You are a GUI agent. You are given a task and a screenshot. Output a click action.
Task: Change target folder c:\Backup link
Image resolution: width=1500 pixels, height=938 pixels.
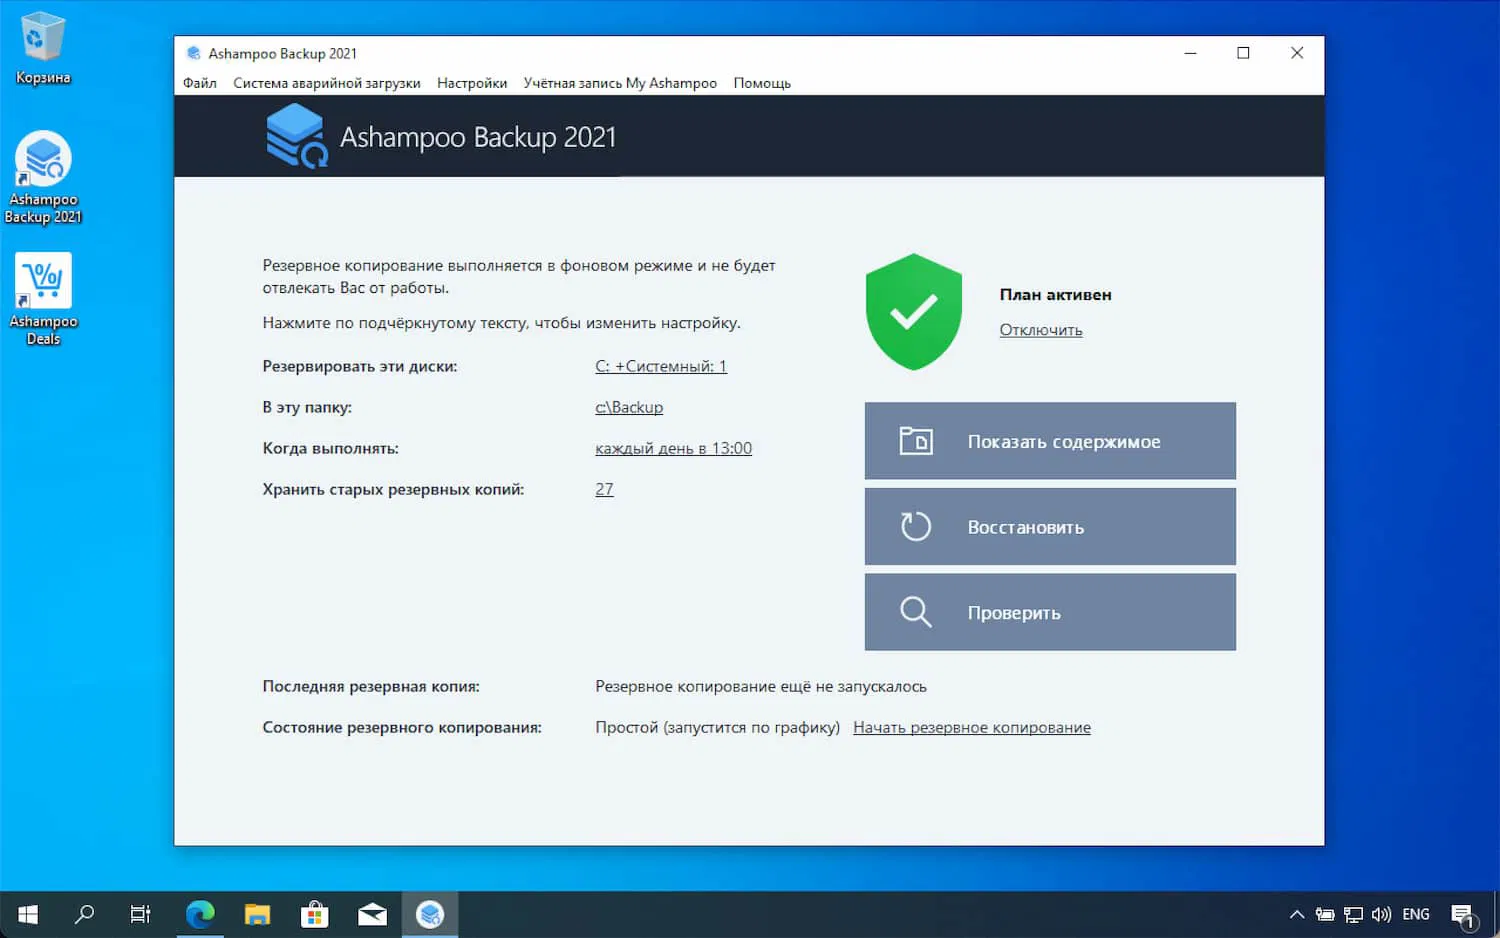(629, 407)
